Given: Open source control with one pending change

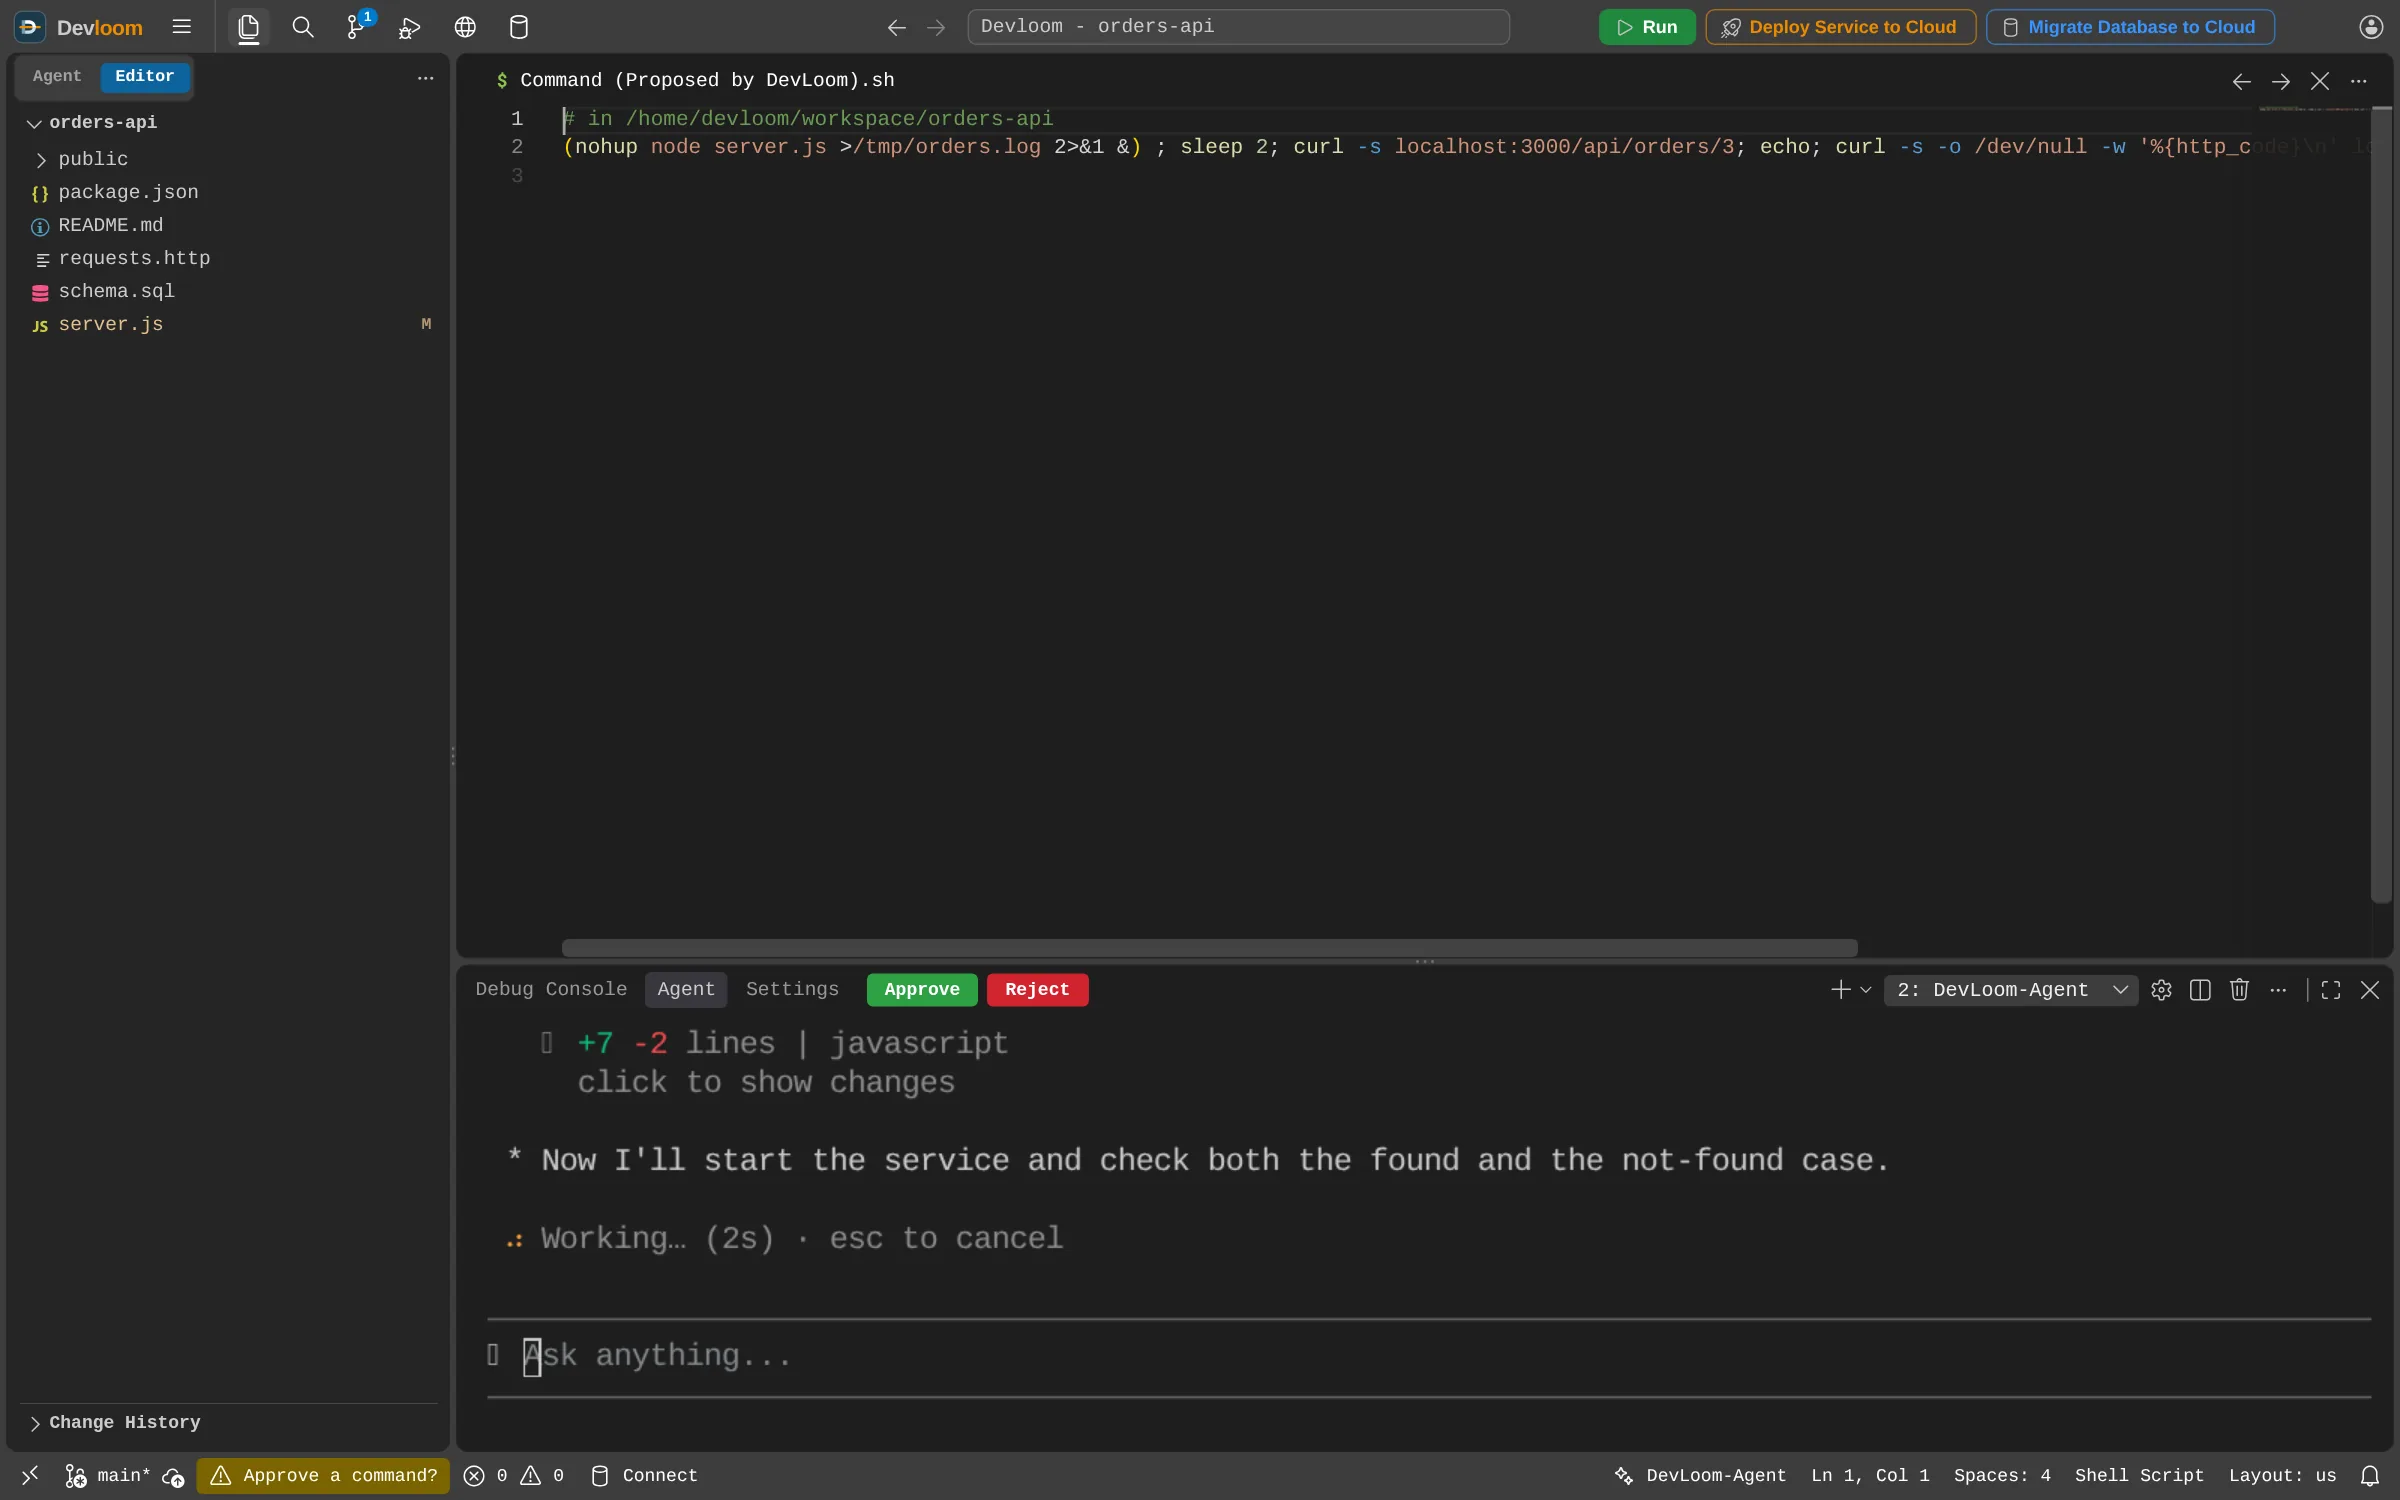Looking at the screenshot, I should point(357,27).
